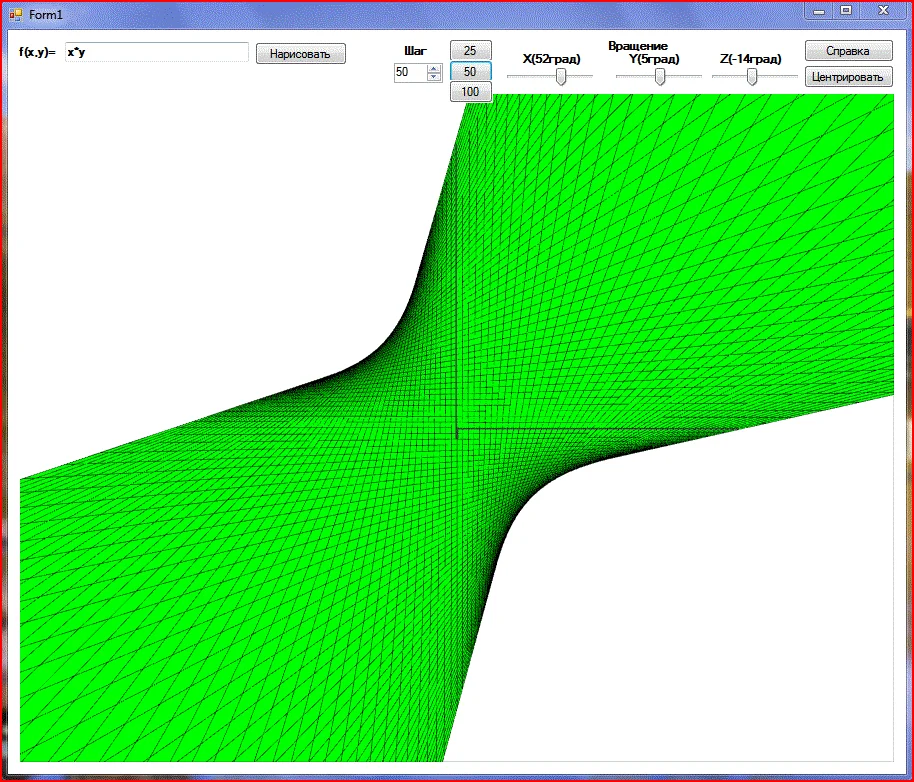Click the Вращение rotation group label
The image size is (914, 782).
click(638, 46)
